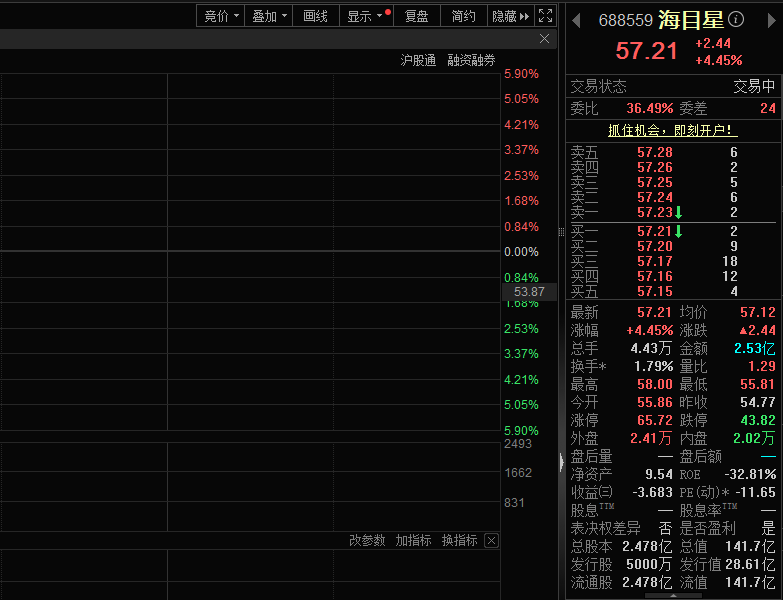
Task: Click the green down arrow beside 卖一 price
Action: (678, 212)
